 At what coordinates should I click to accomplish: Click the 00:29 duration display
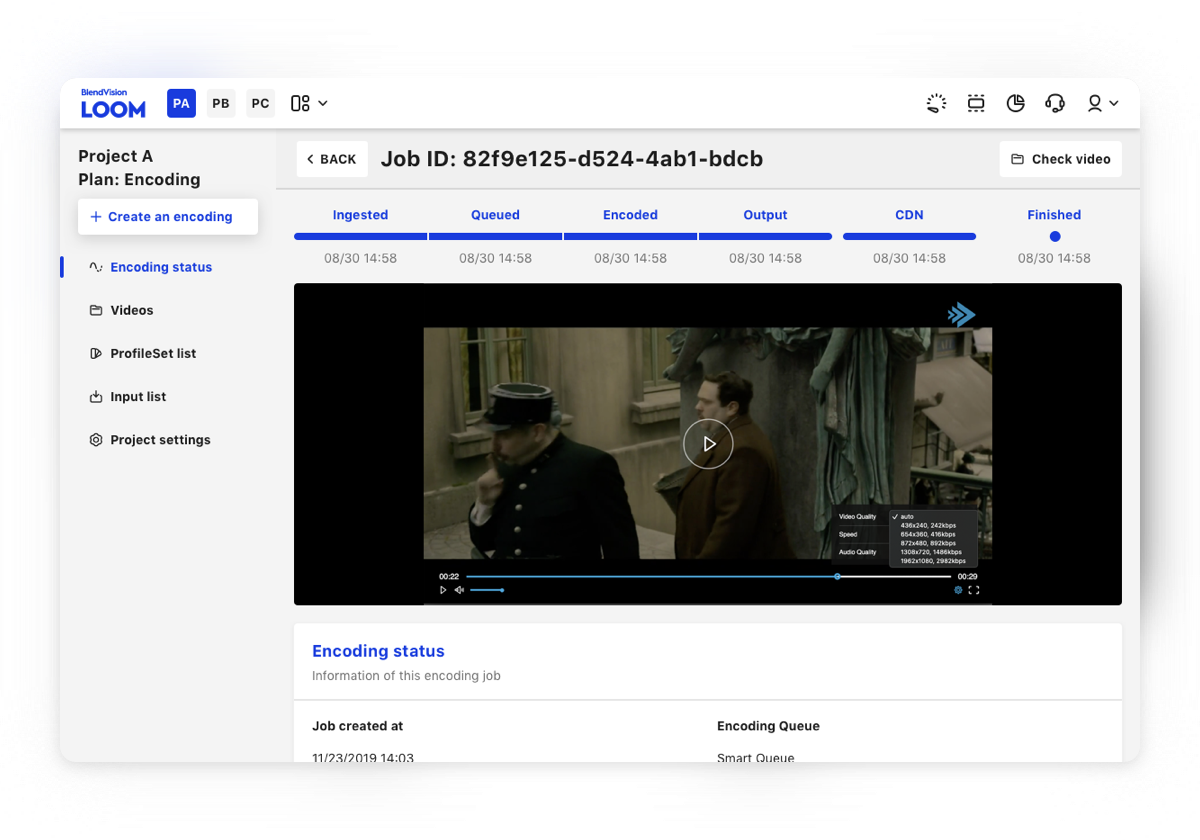click(967, 576)
